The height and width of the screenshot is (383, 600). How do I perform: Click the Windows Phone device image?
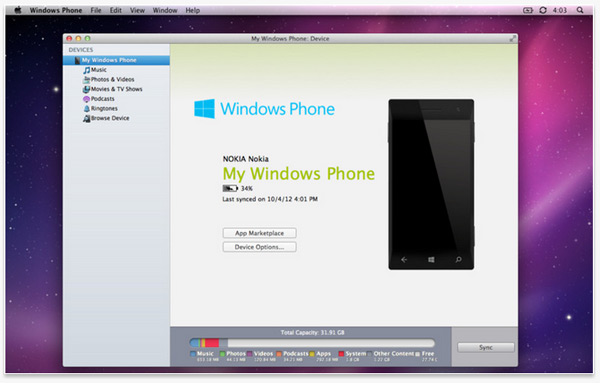[431, 184]
